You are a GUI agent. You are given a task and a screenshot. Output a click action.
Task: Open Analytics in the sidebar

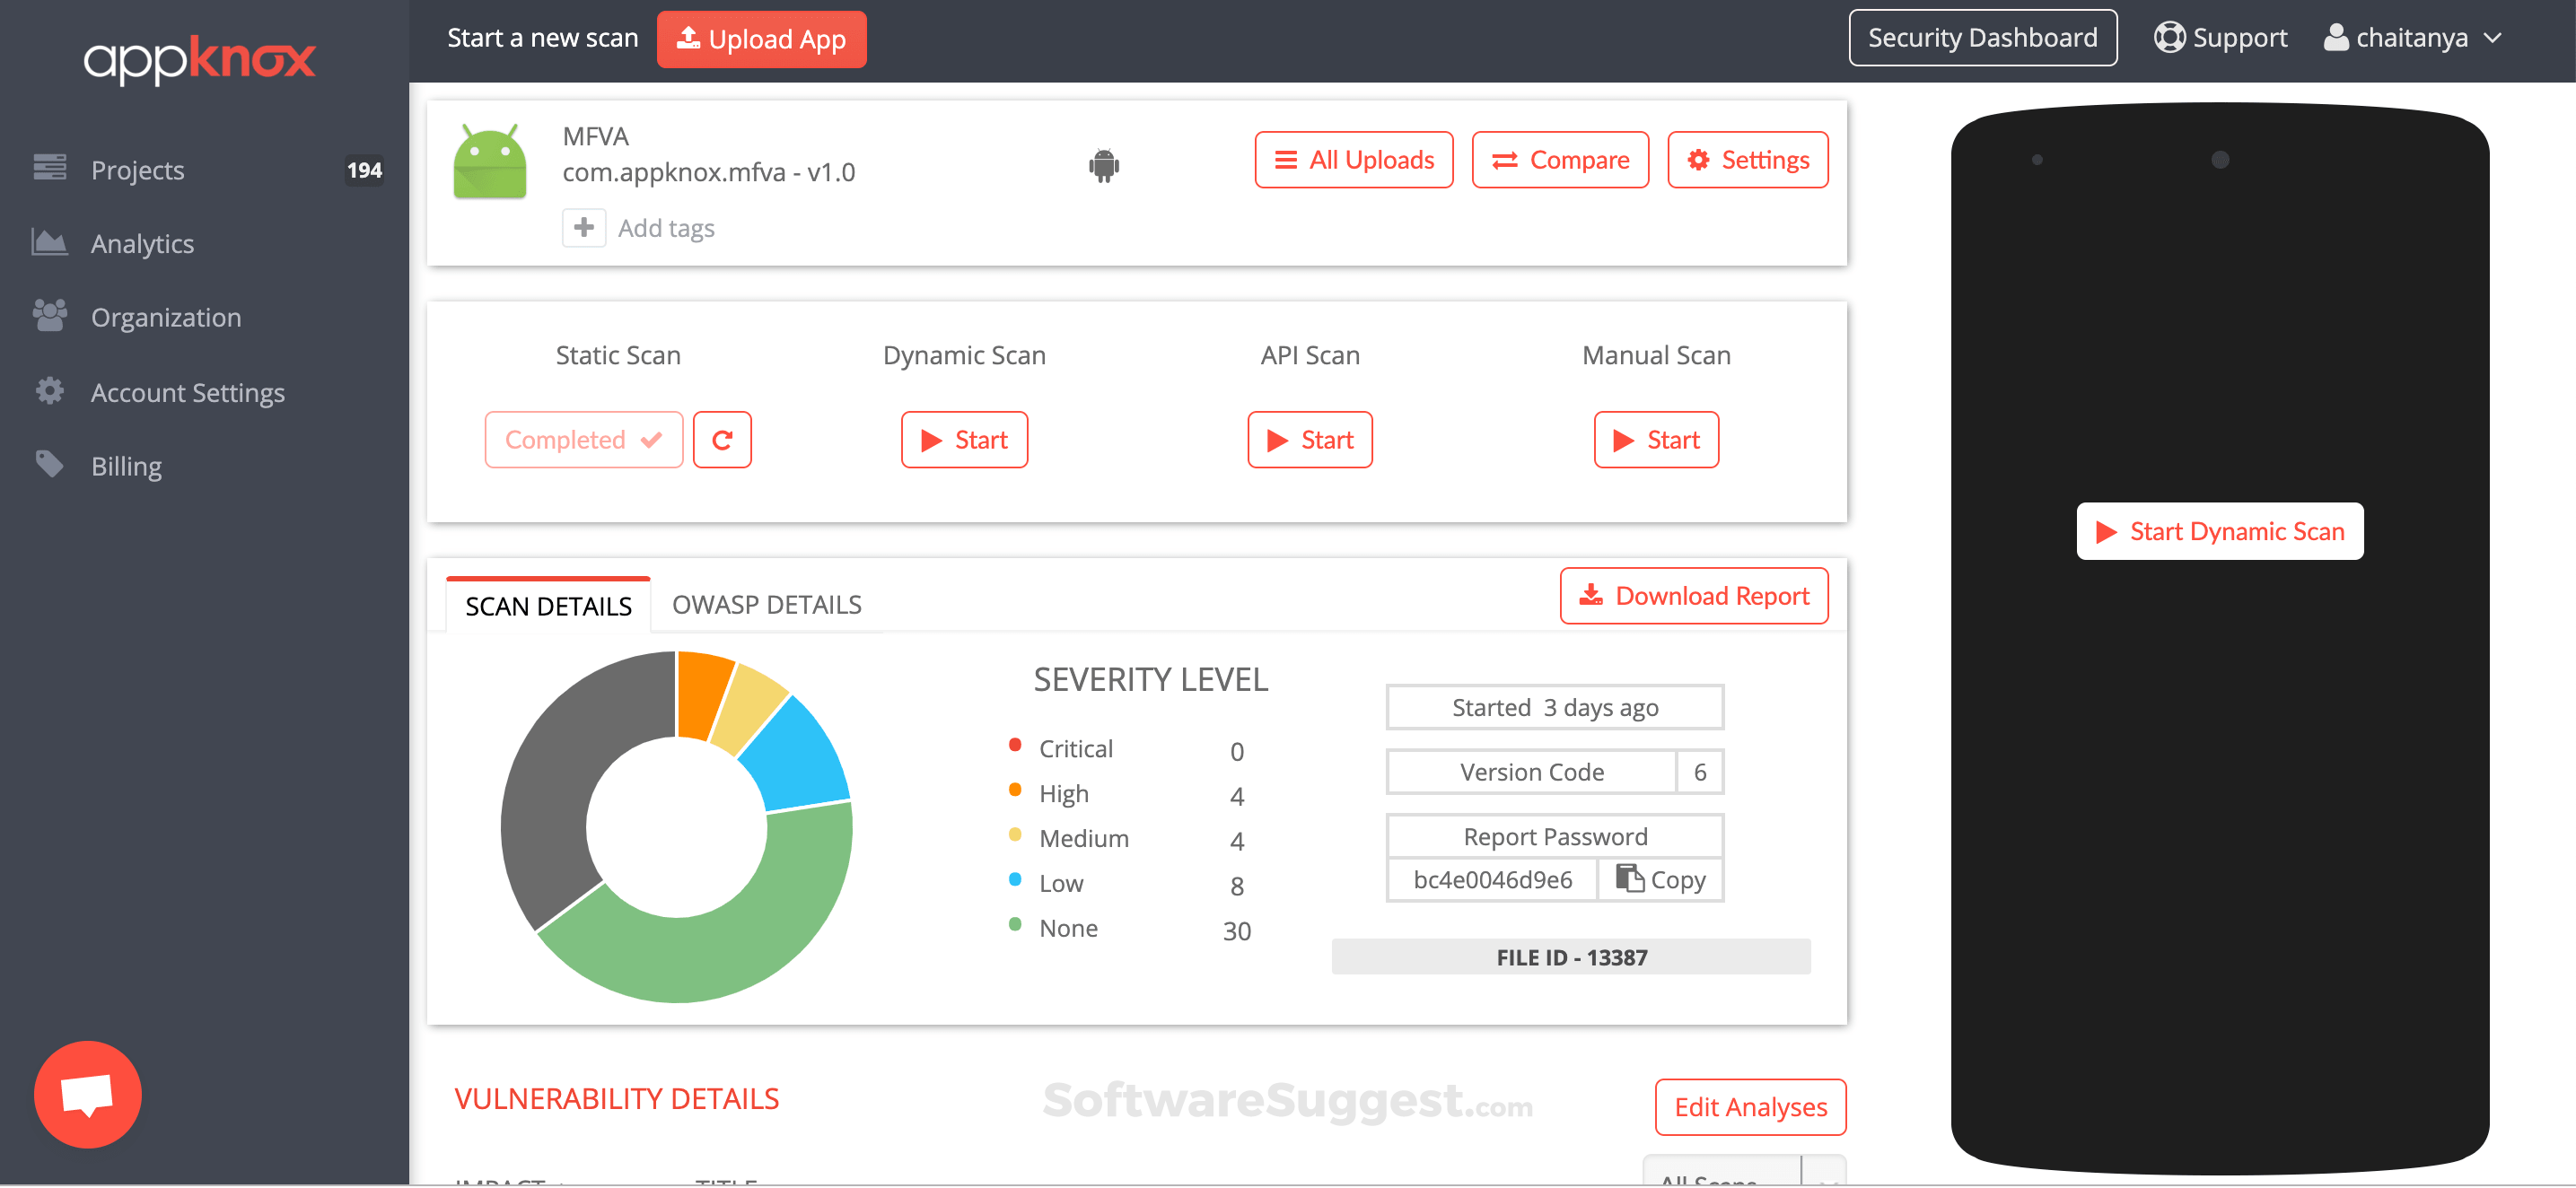[x=142, y=243]
